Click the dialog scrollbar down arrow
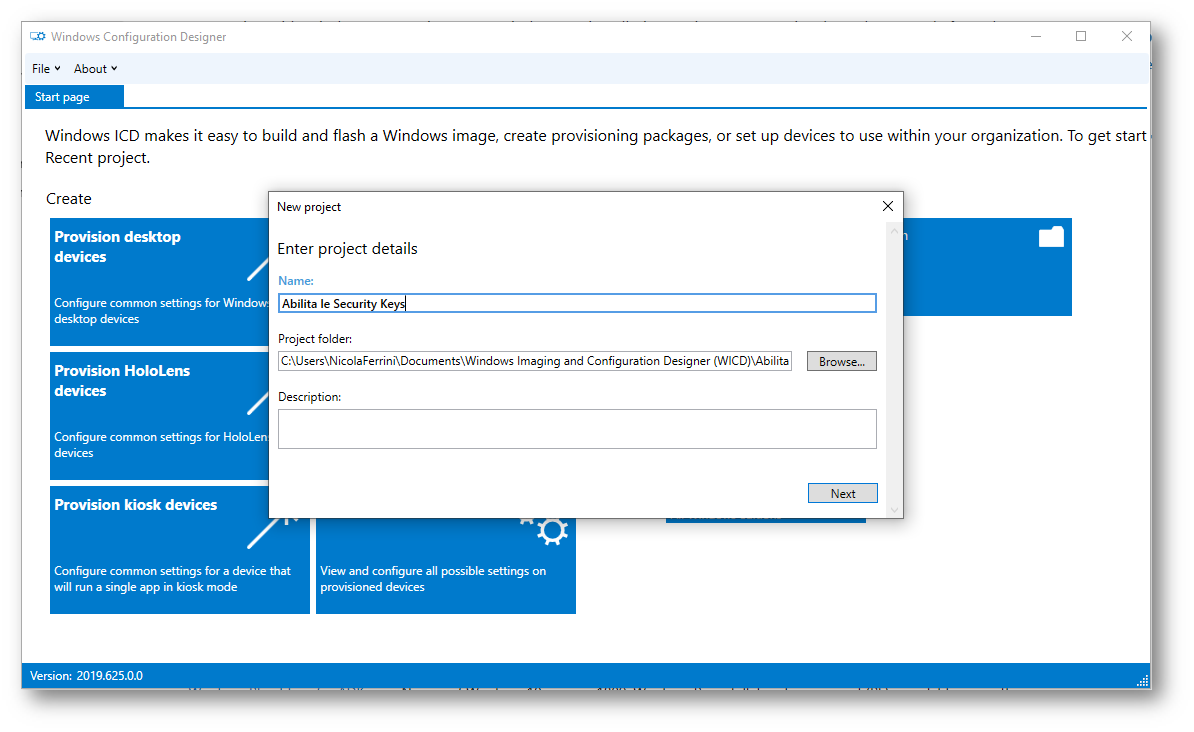Image resolution: width=1194 pixels, height=732 pixels. [895, 510]
